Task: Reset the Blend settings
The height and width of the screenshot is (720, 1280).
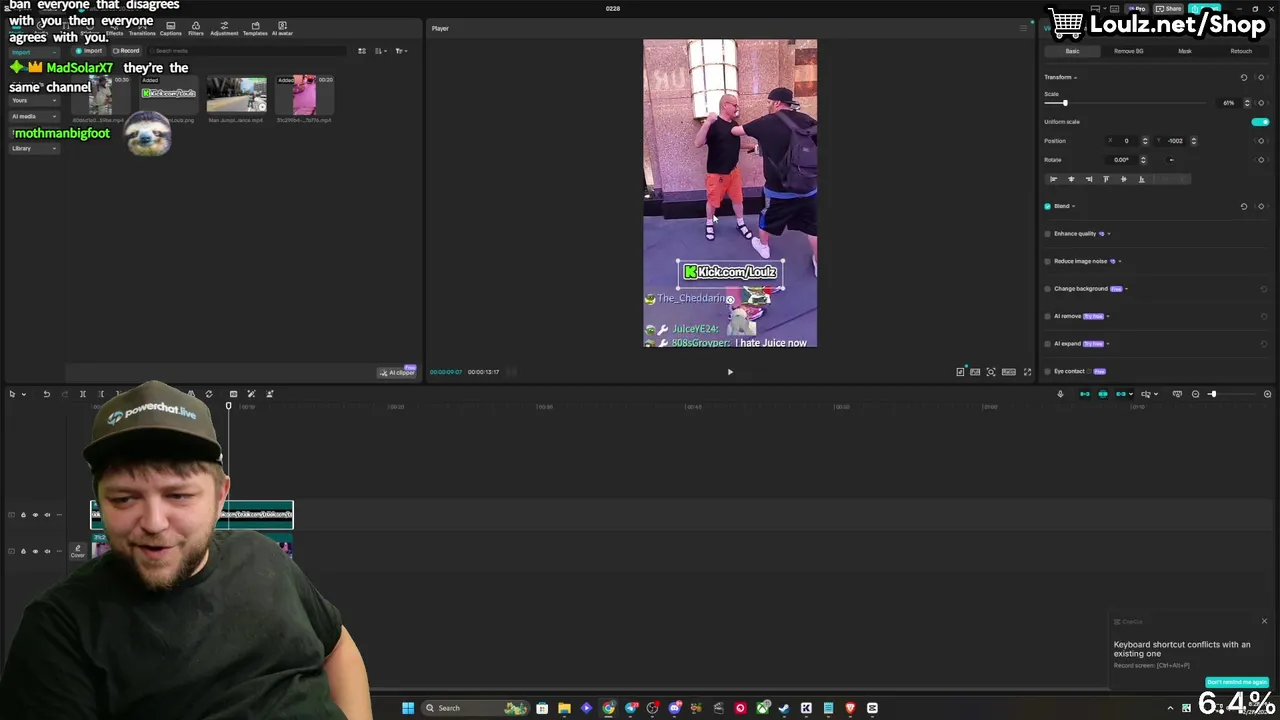Action: [1244, 206]
